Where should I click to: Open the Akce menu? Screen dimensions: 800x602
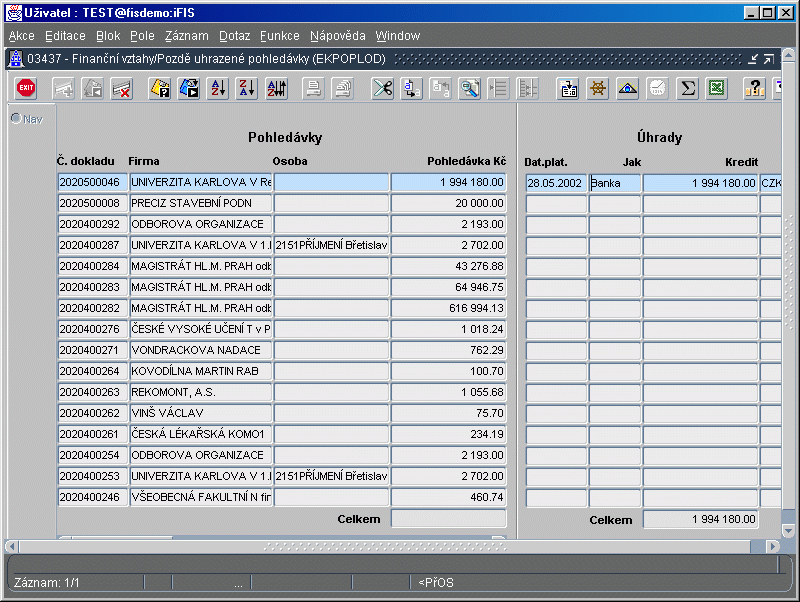pyautogui.click(x=21, y=36)
